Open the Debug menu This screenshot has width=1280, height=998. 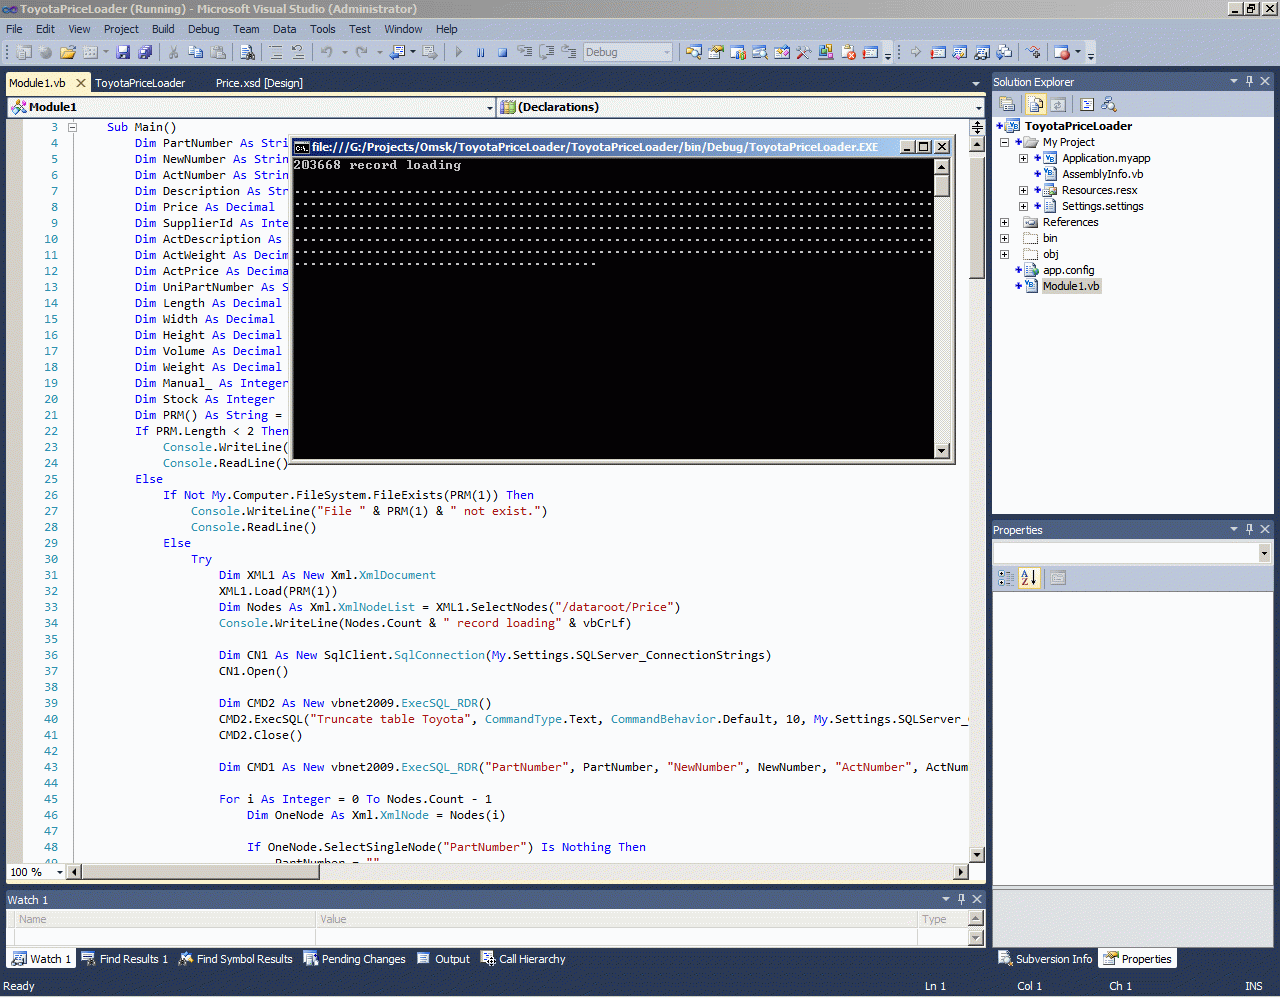point(203,29)
